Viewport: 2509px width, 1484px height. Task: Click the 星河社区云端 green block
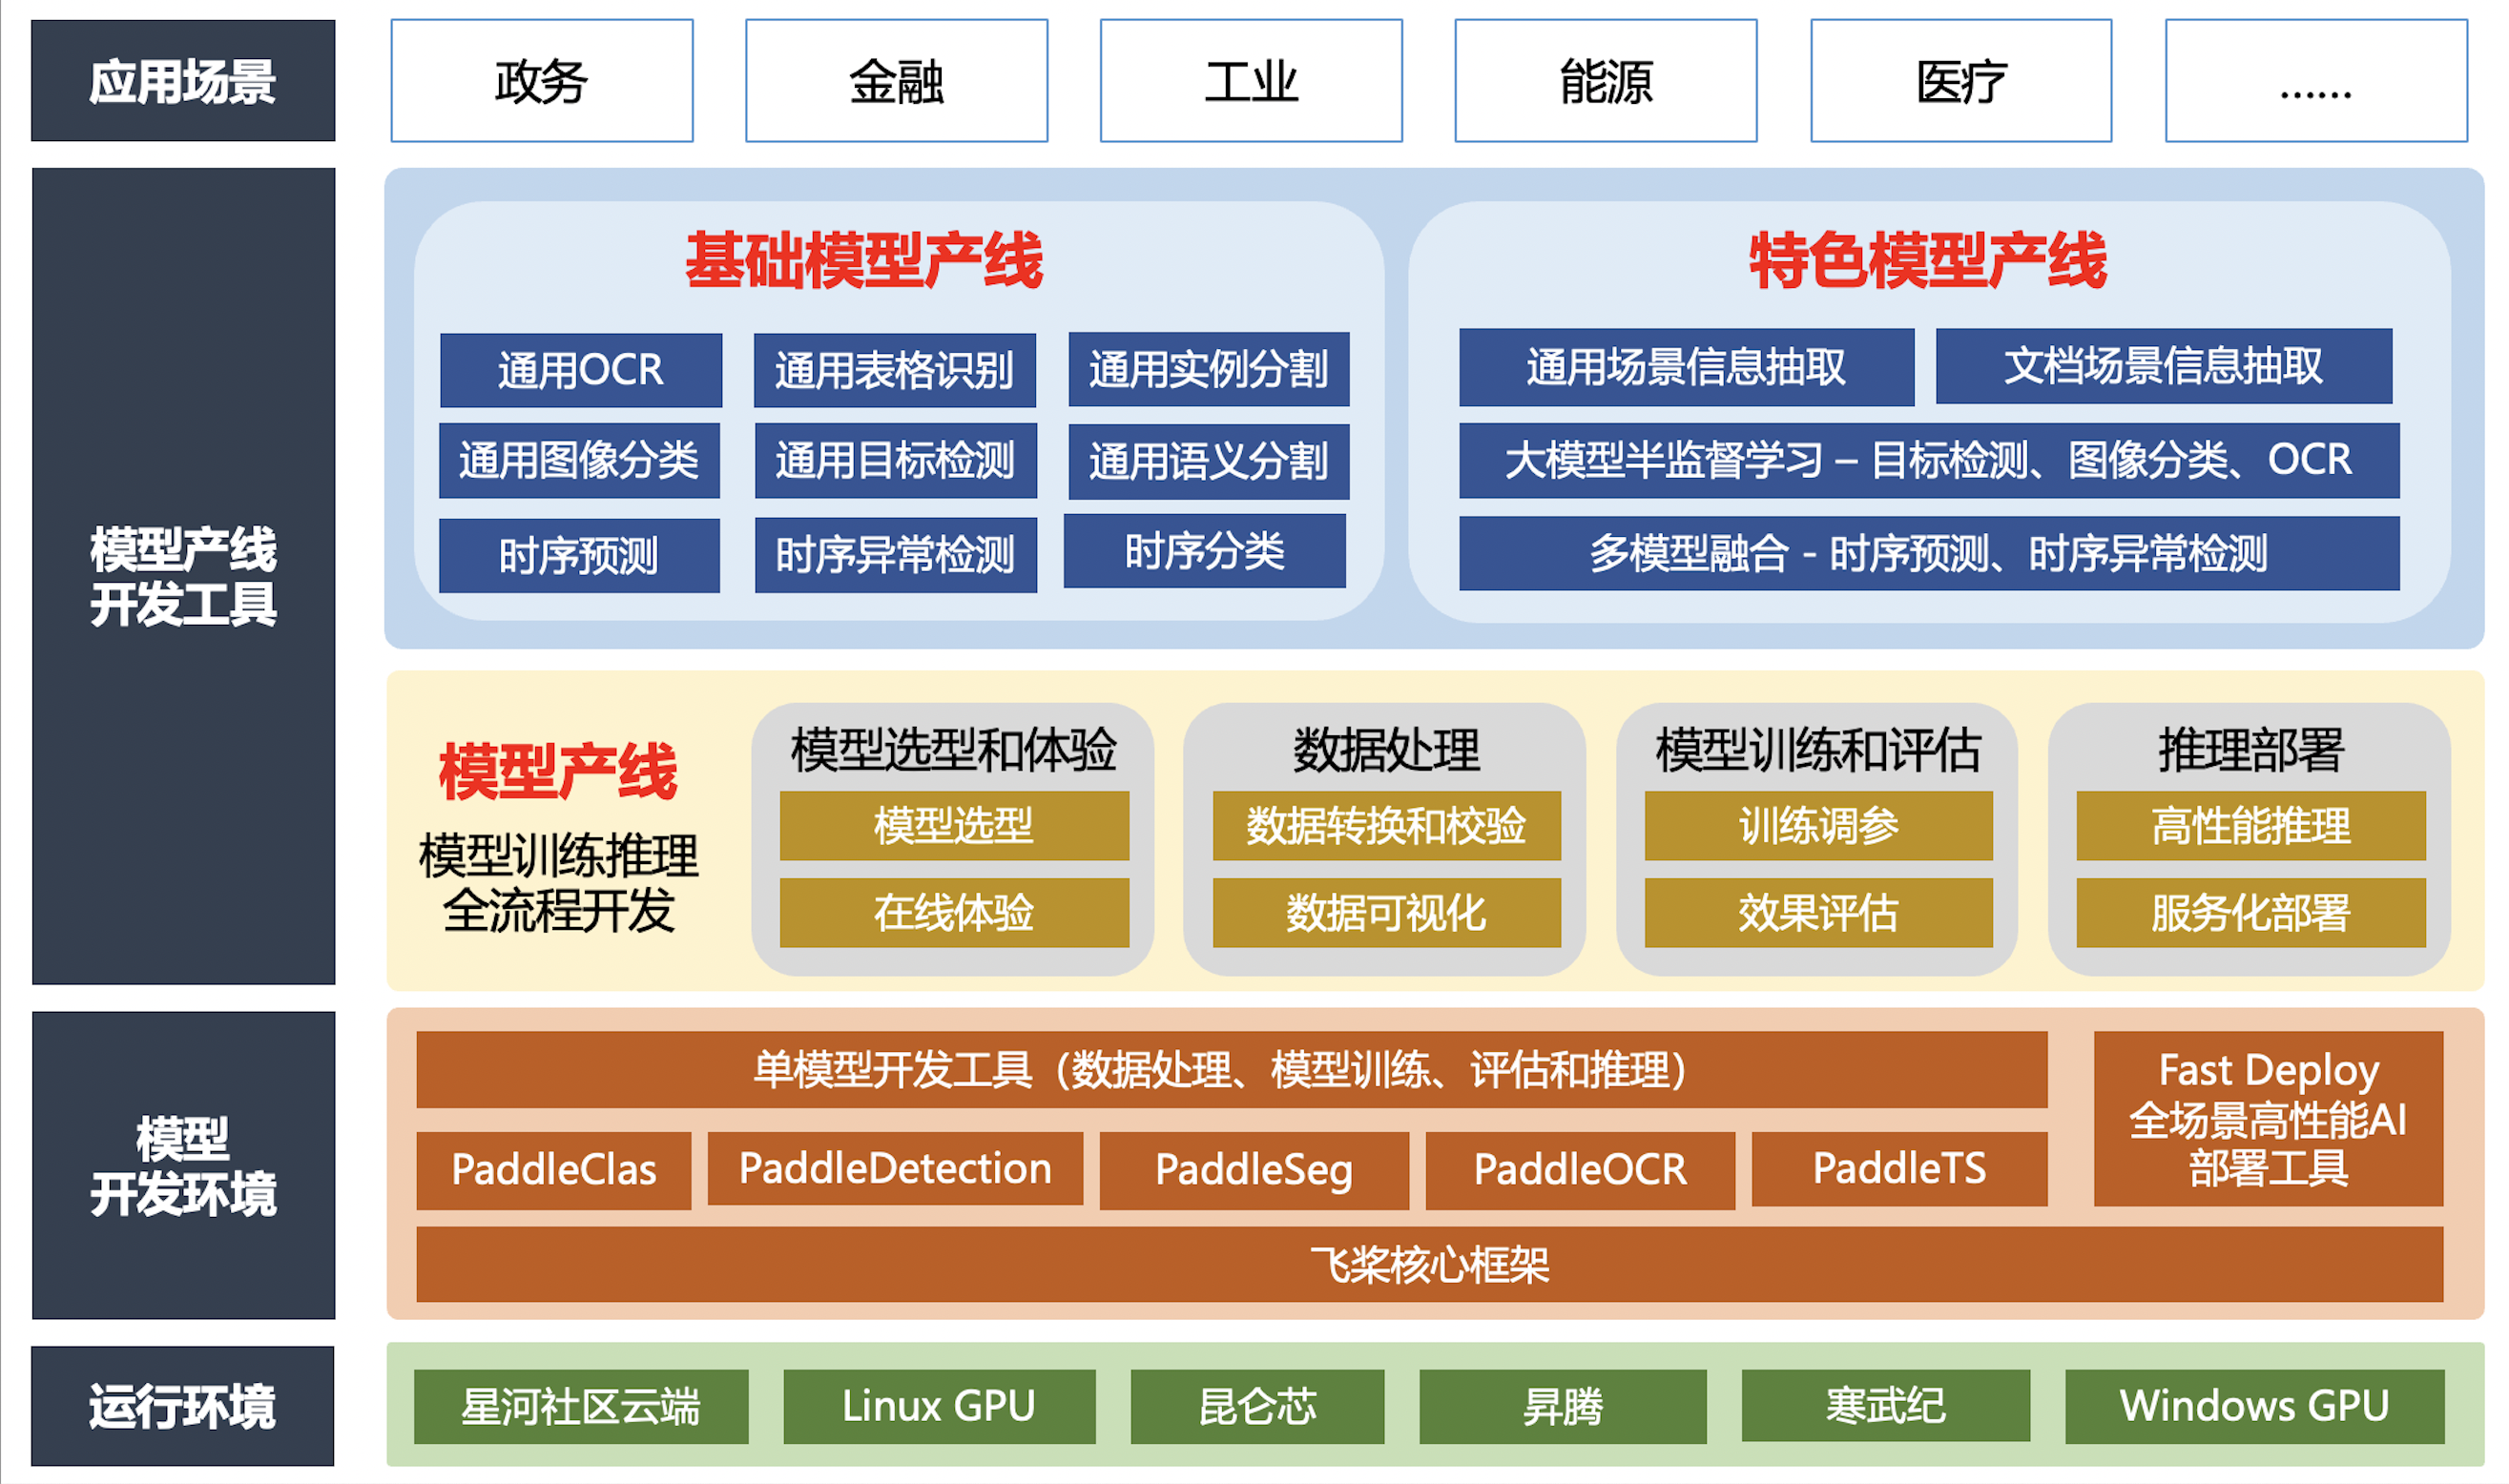[x=581, y=1407]
